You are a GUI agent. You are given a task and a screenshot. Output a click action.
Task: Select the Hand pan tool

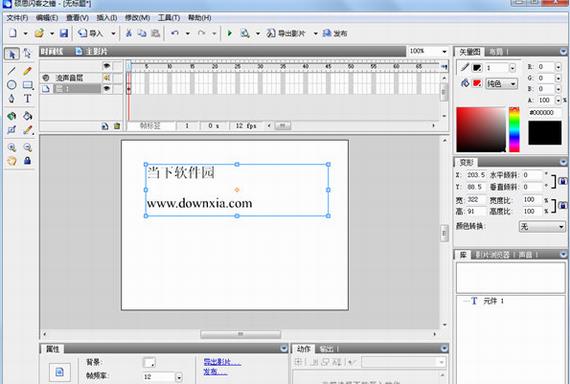coord(12,161)
